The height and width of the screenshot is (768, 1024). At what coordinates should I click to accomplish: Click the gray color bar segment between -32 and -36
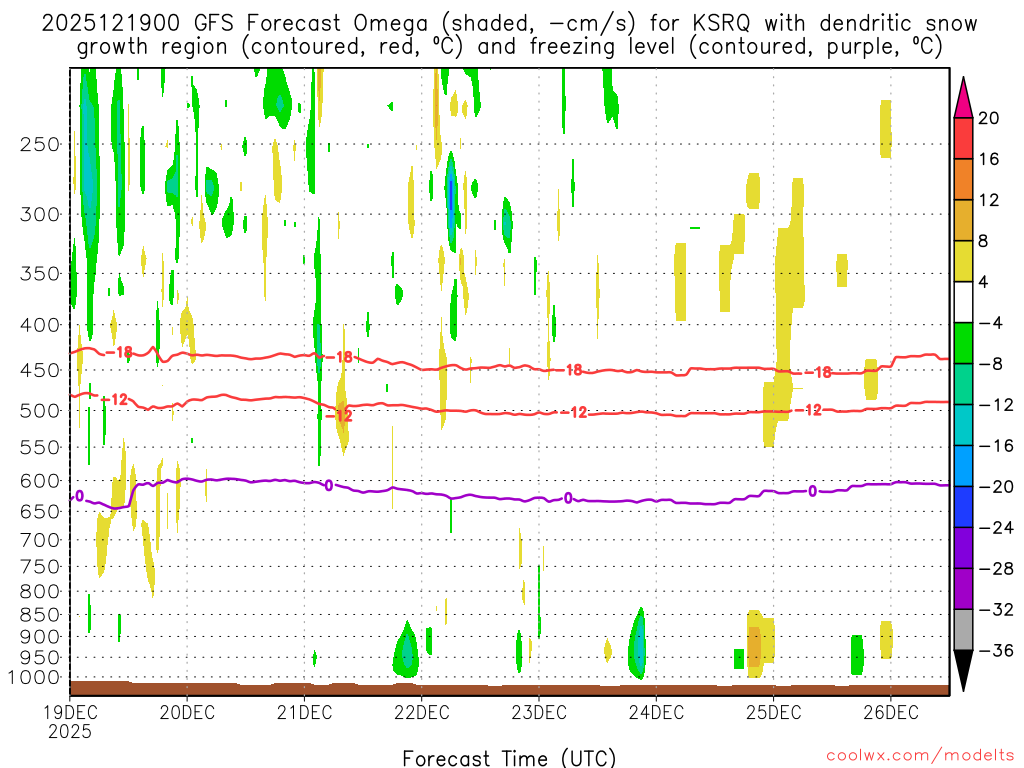pos(963,630)
